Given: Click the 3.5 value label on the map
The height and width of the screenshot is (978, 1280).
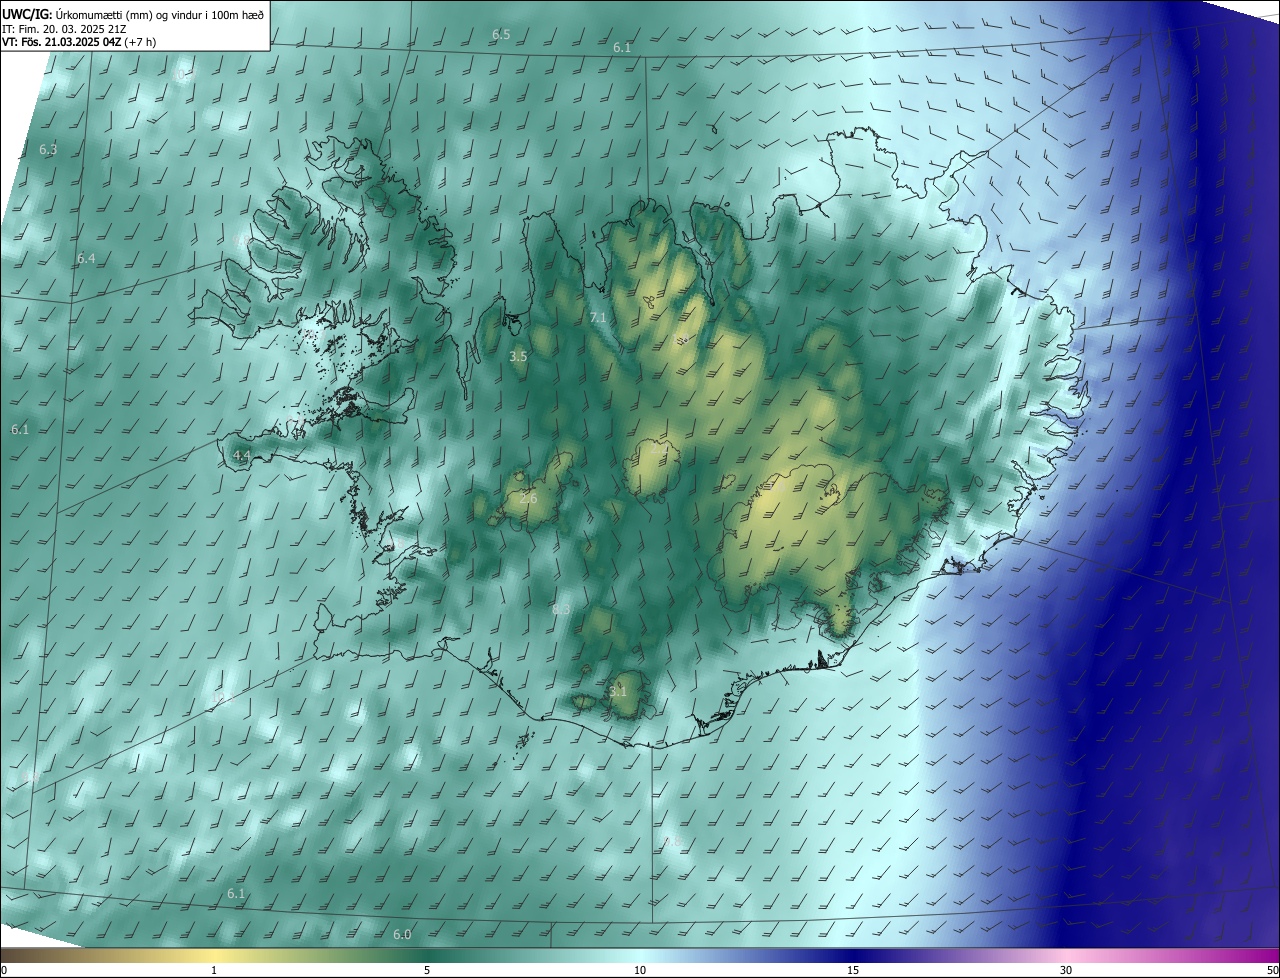Looking at the screenshot, I should [x=518, y=356].
